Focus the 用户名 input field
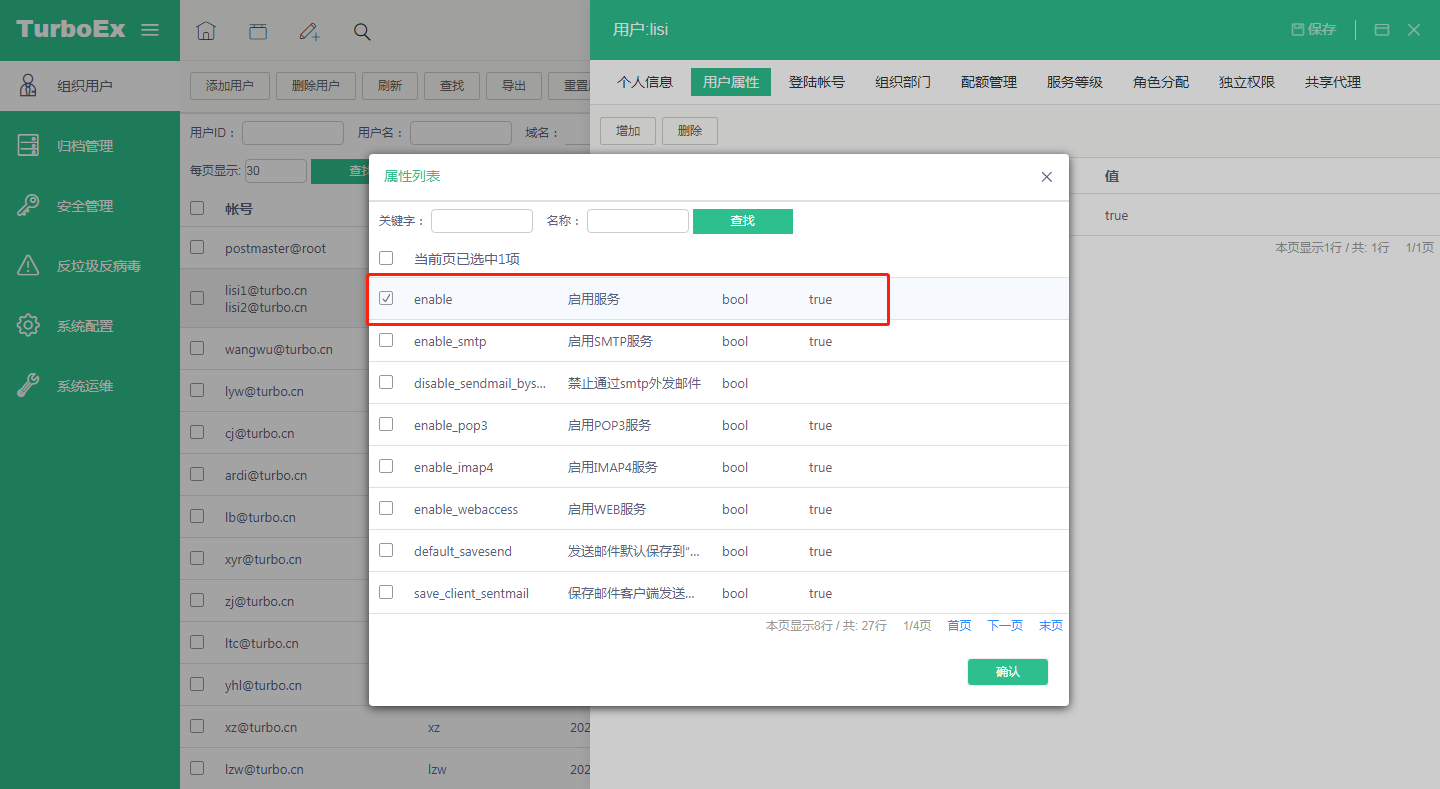Viewport: 1440px width, 789px height. 461,133
